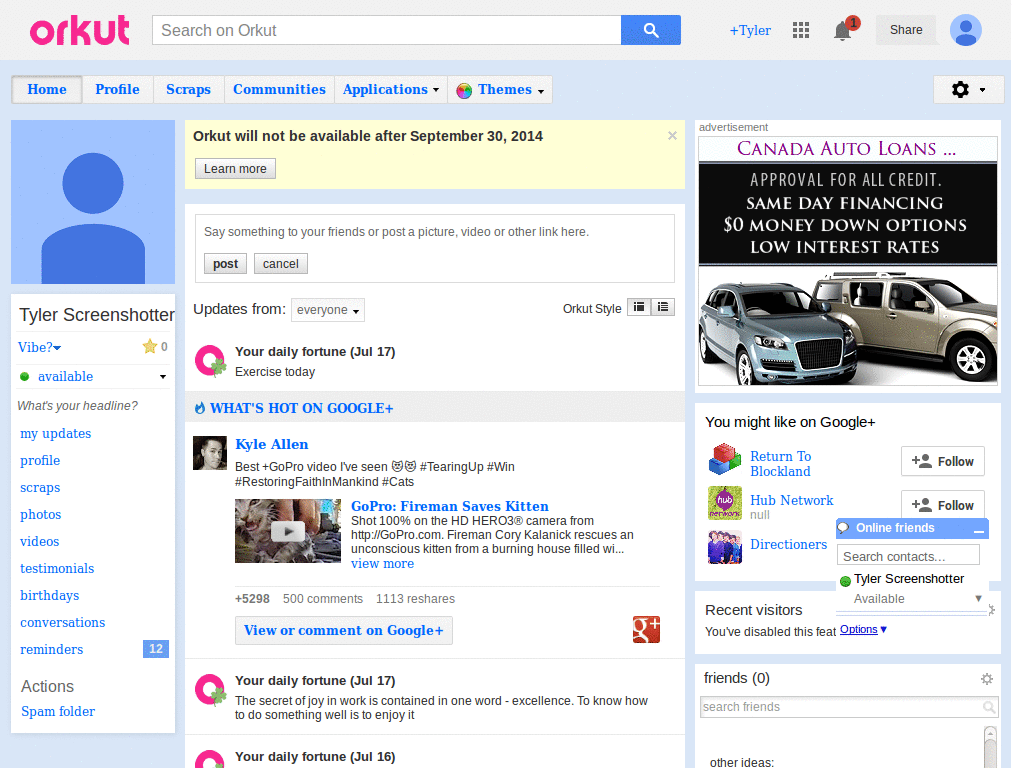The height and width of the screenshot is (768, 1024).
Task: Click What's your headline? field
Action: pos(77,406)
